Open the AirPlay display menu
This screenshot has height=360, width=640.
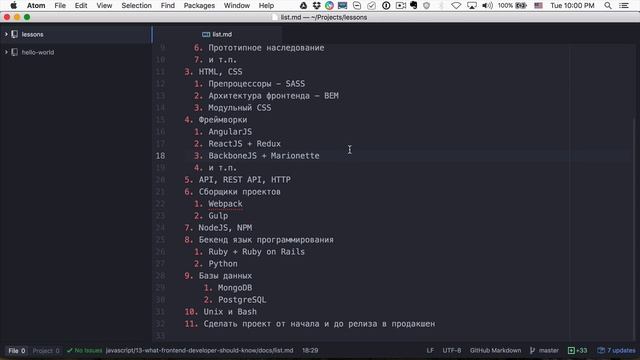471,5
